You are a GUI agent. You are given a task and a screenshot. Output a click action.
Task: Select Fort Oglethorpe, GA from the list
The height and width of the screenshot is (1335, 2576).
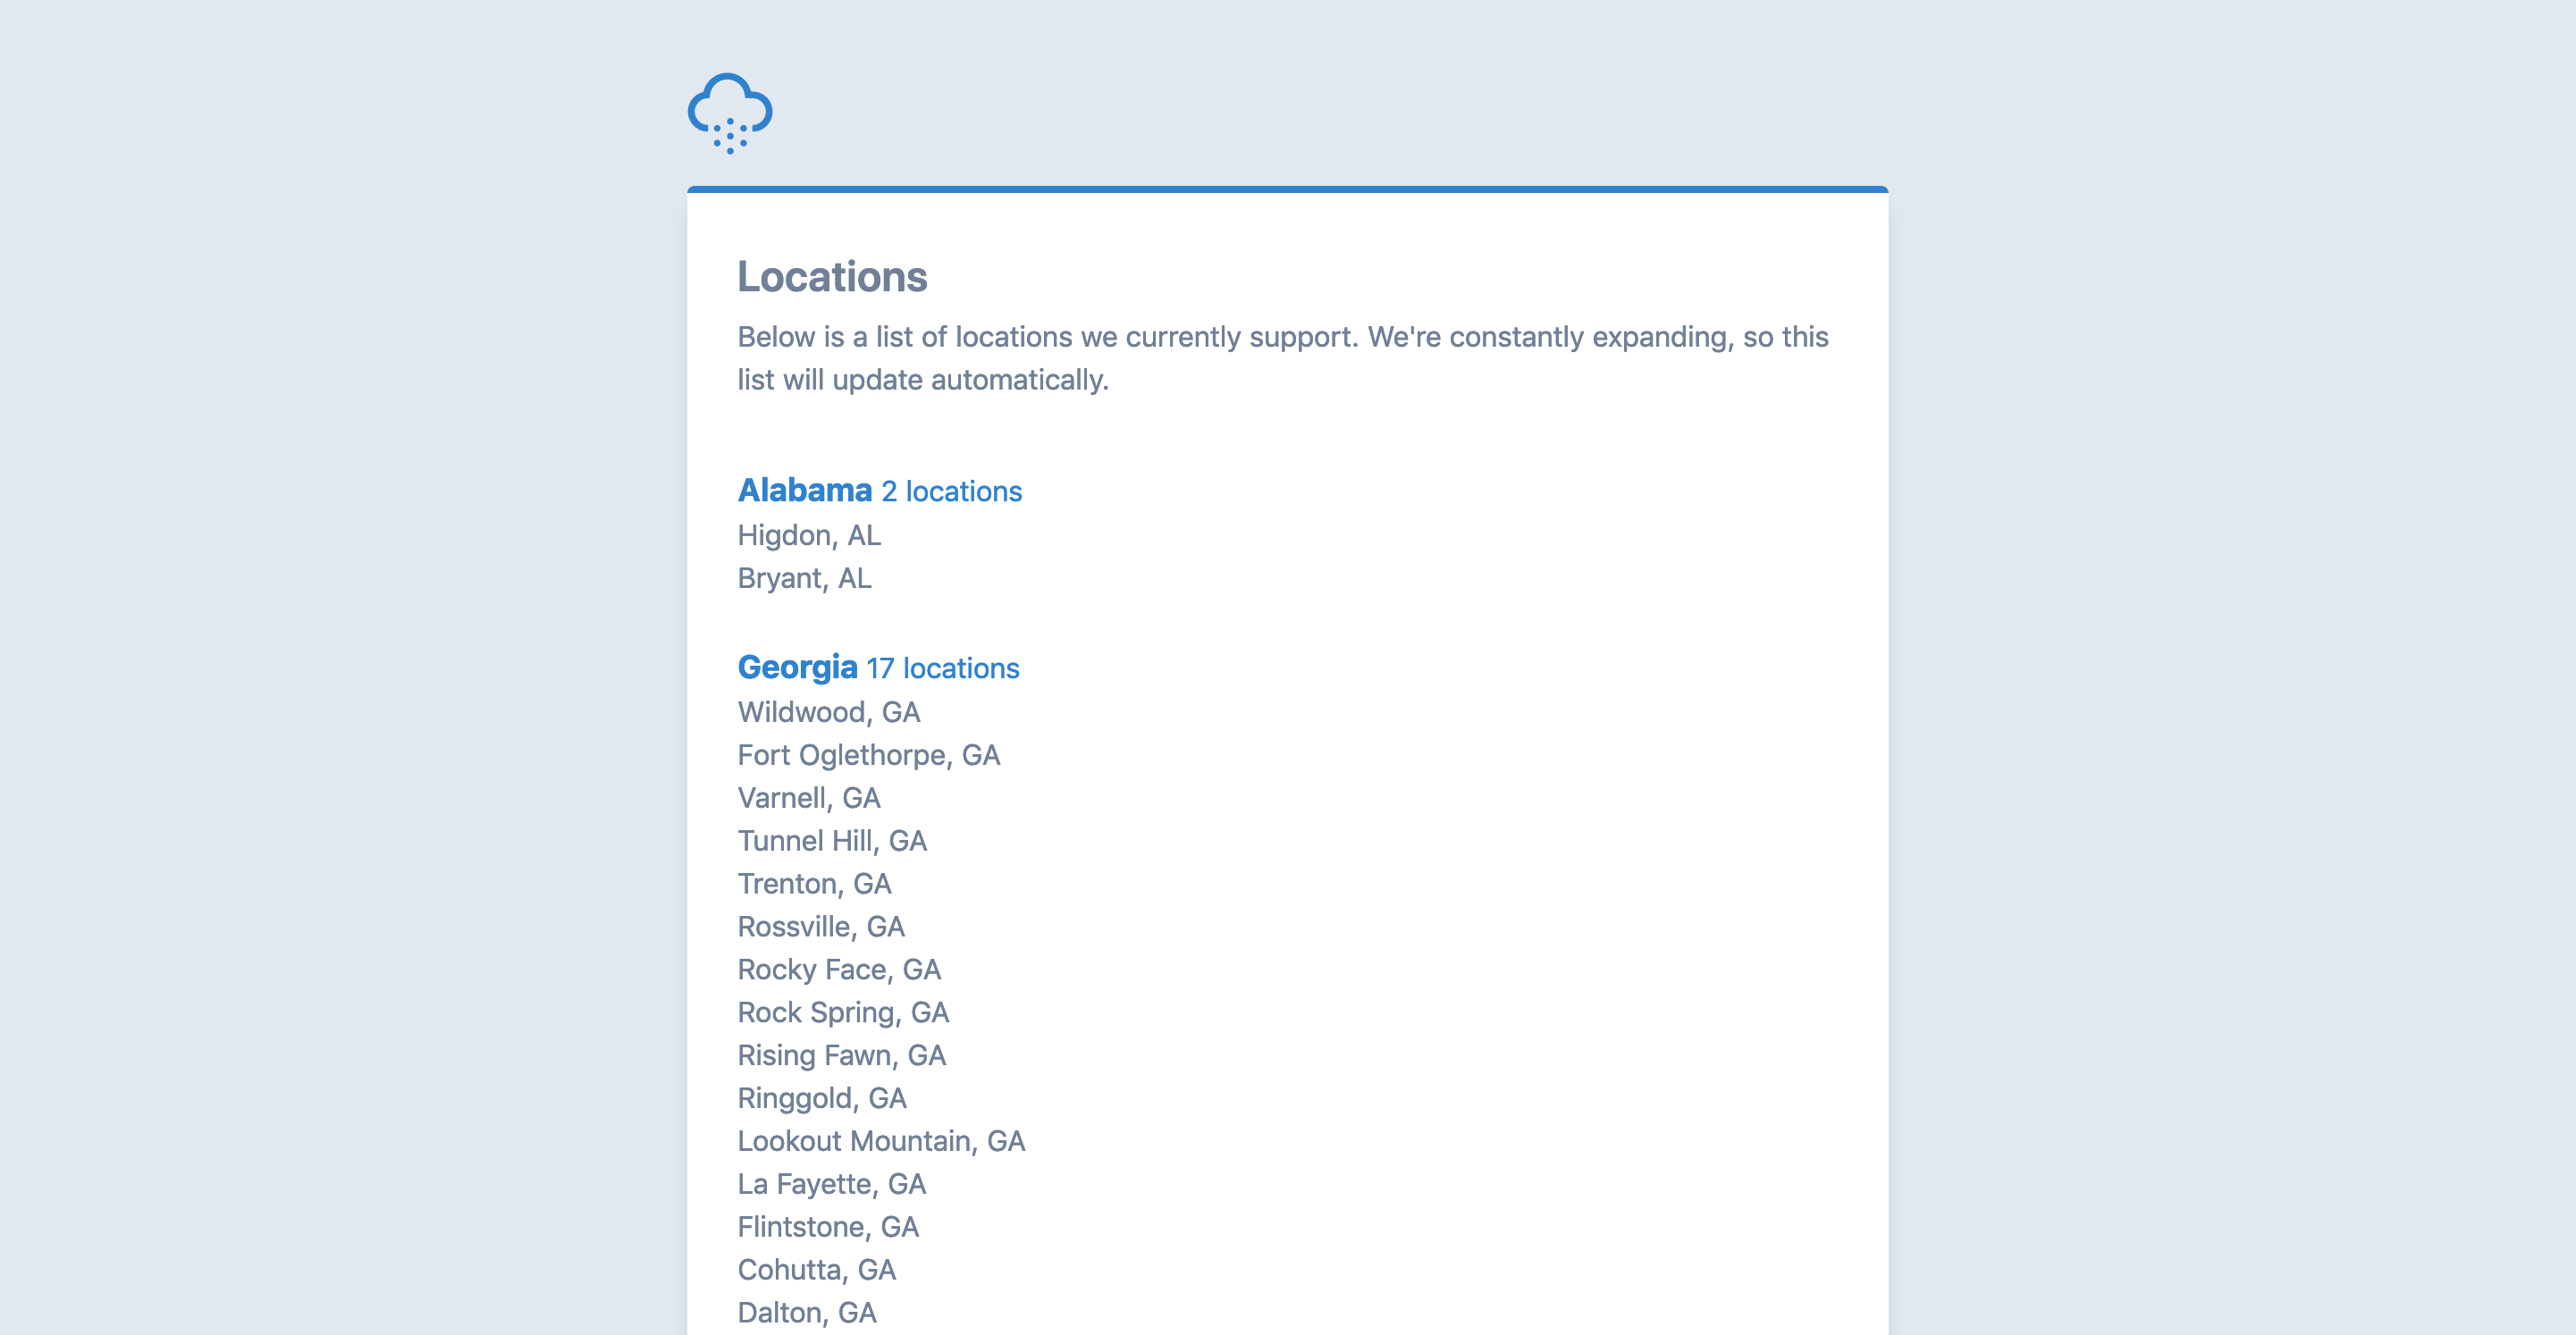(x=868, y=755)
